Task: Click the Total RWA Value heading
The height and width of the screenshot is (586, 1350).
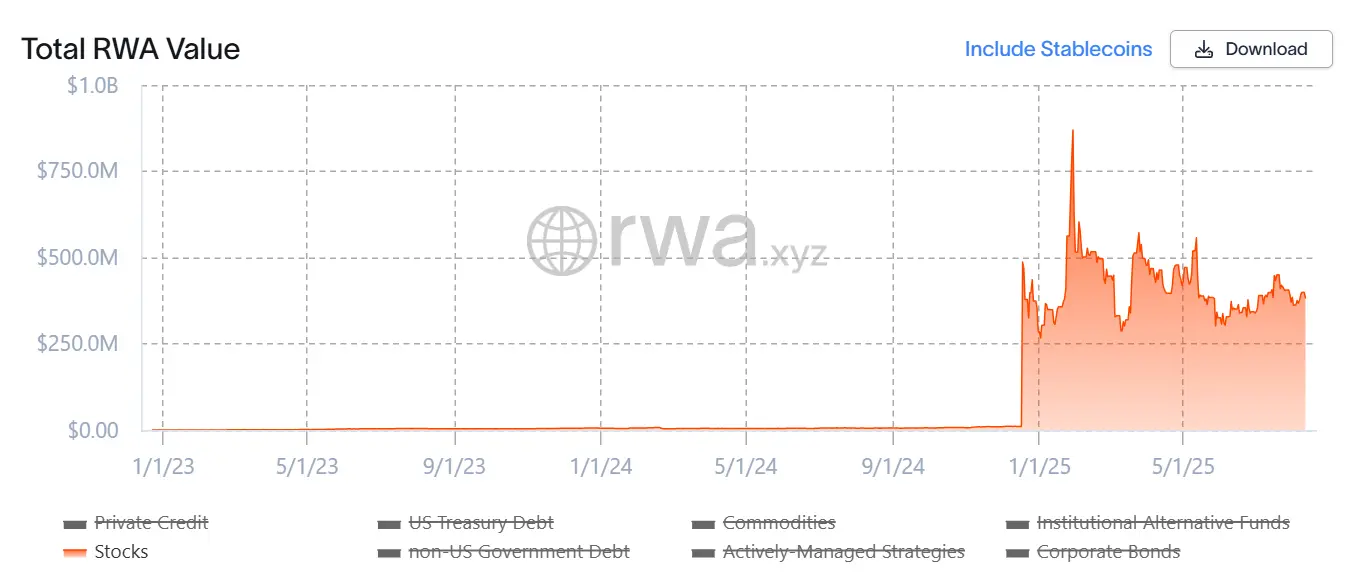Action: [x=131, y=49]
